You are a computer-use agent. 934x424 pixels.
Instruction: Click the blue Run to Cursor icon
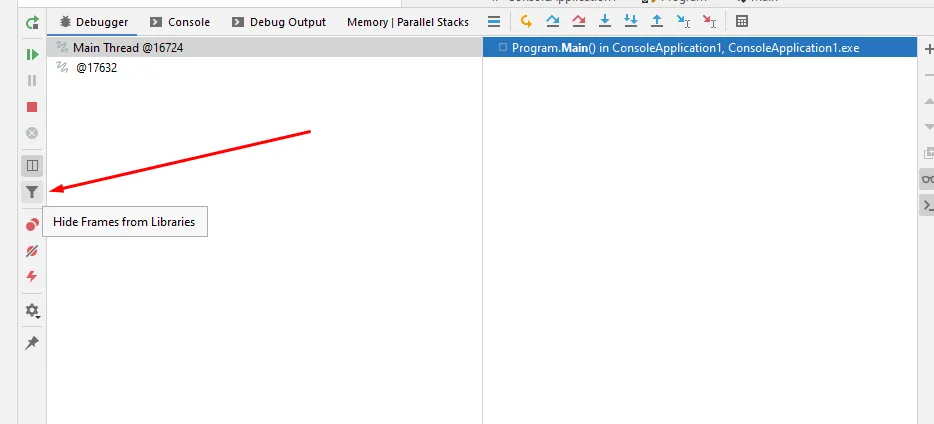pos(683,22)
